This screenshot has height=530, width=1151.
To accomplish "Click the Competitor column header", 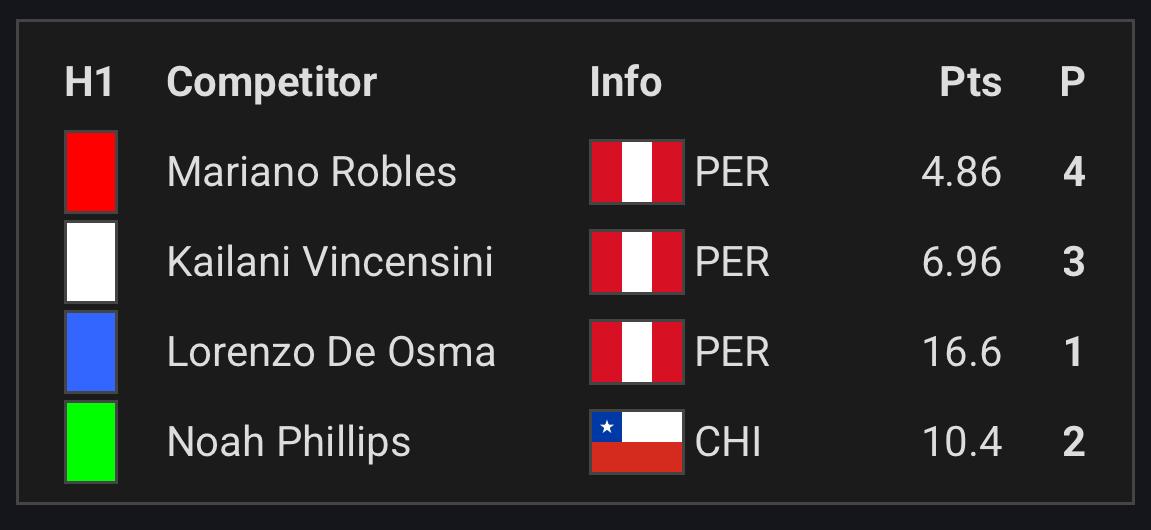I will [x=272, y=82].
